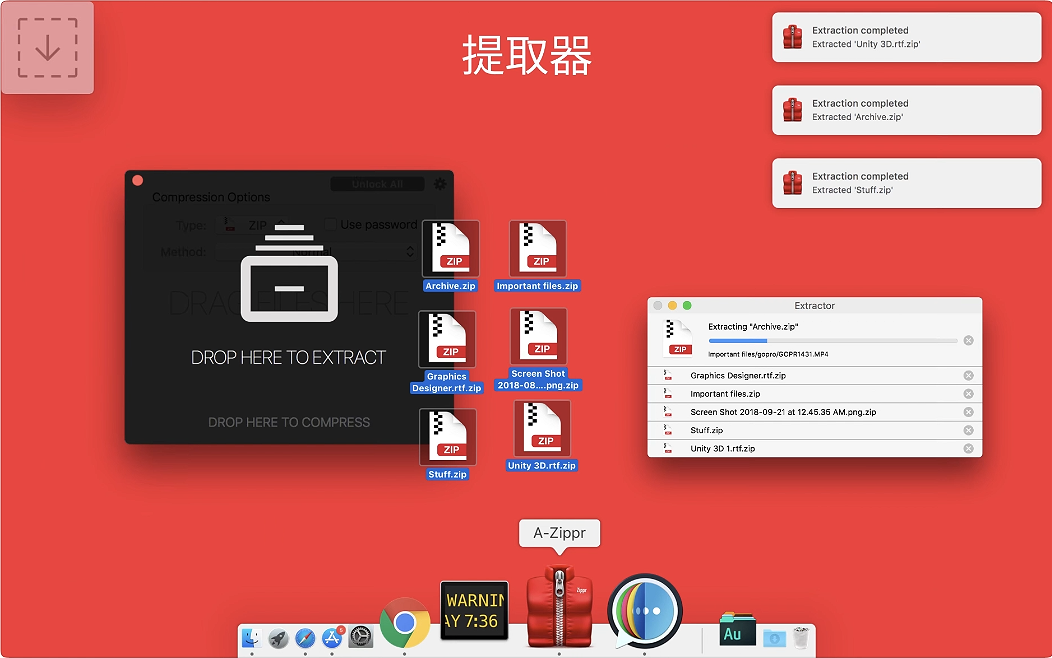
Task: Open the App Store from the dock
Action: pyautogui.click(x=332, y=638)
